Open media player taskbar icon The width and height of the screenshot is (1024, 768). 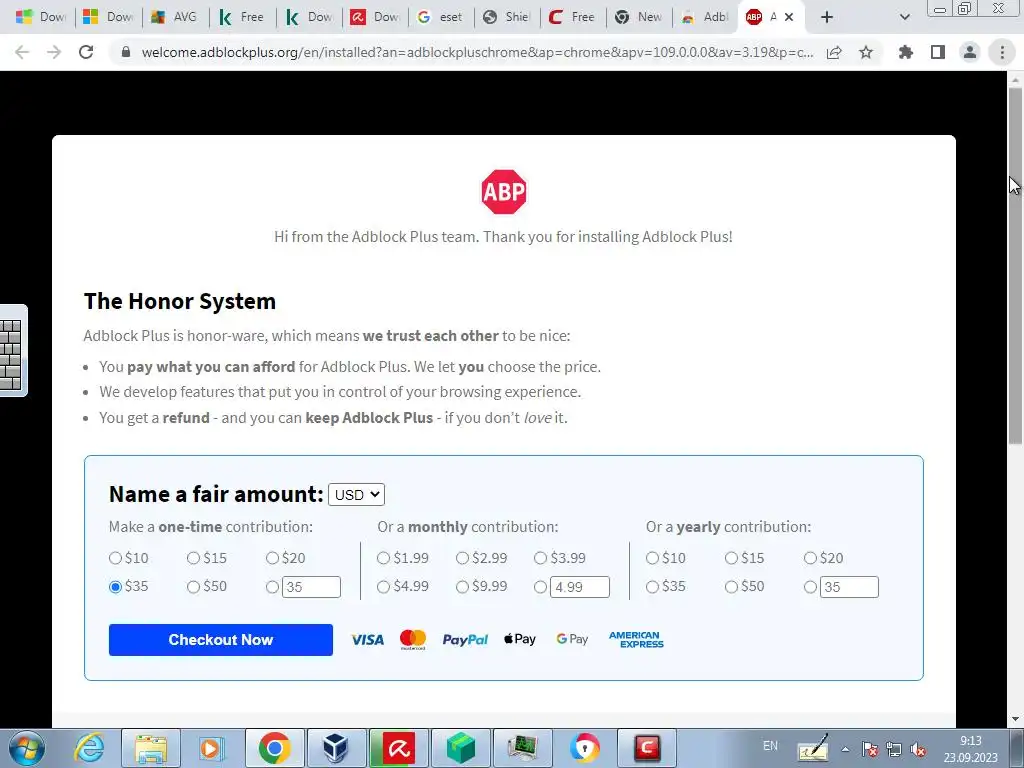click(x=210, y=748)
